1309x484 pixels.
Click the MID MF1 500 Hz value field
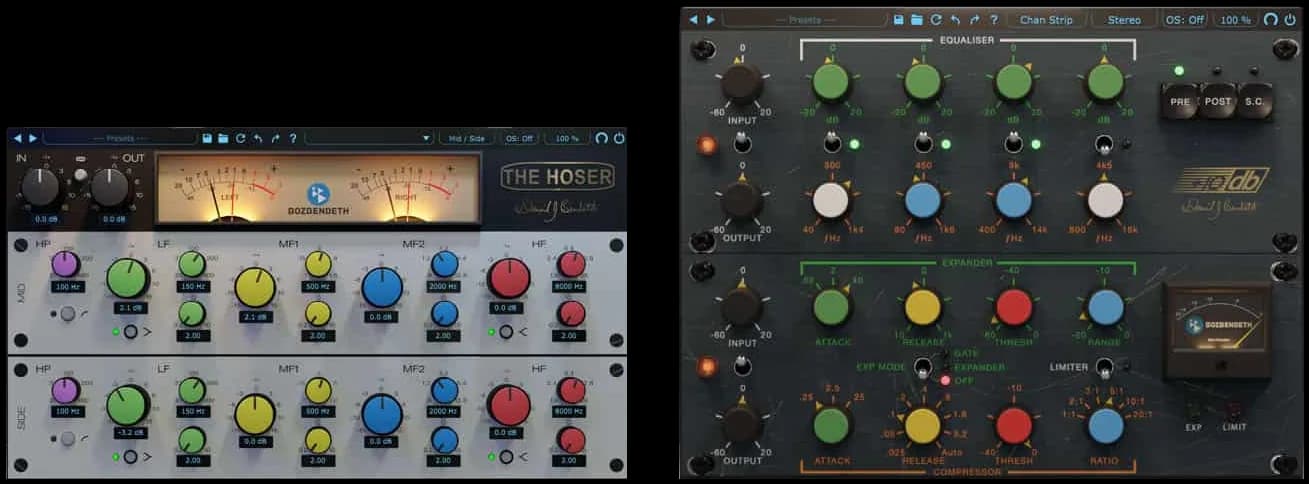tap(318, 288)
